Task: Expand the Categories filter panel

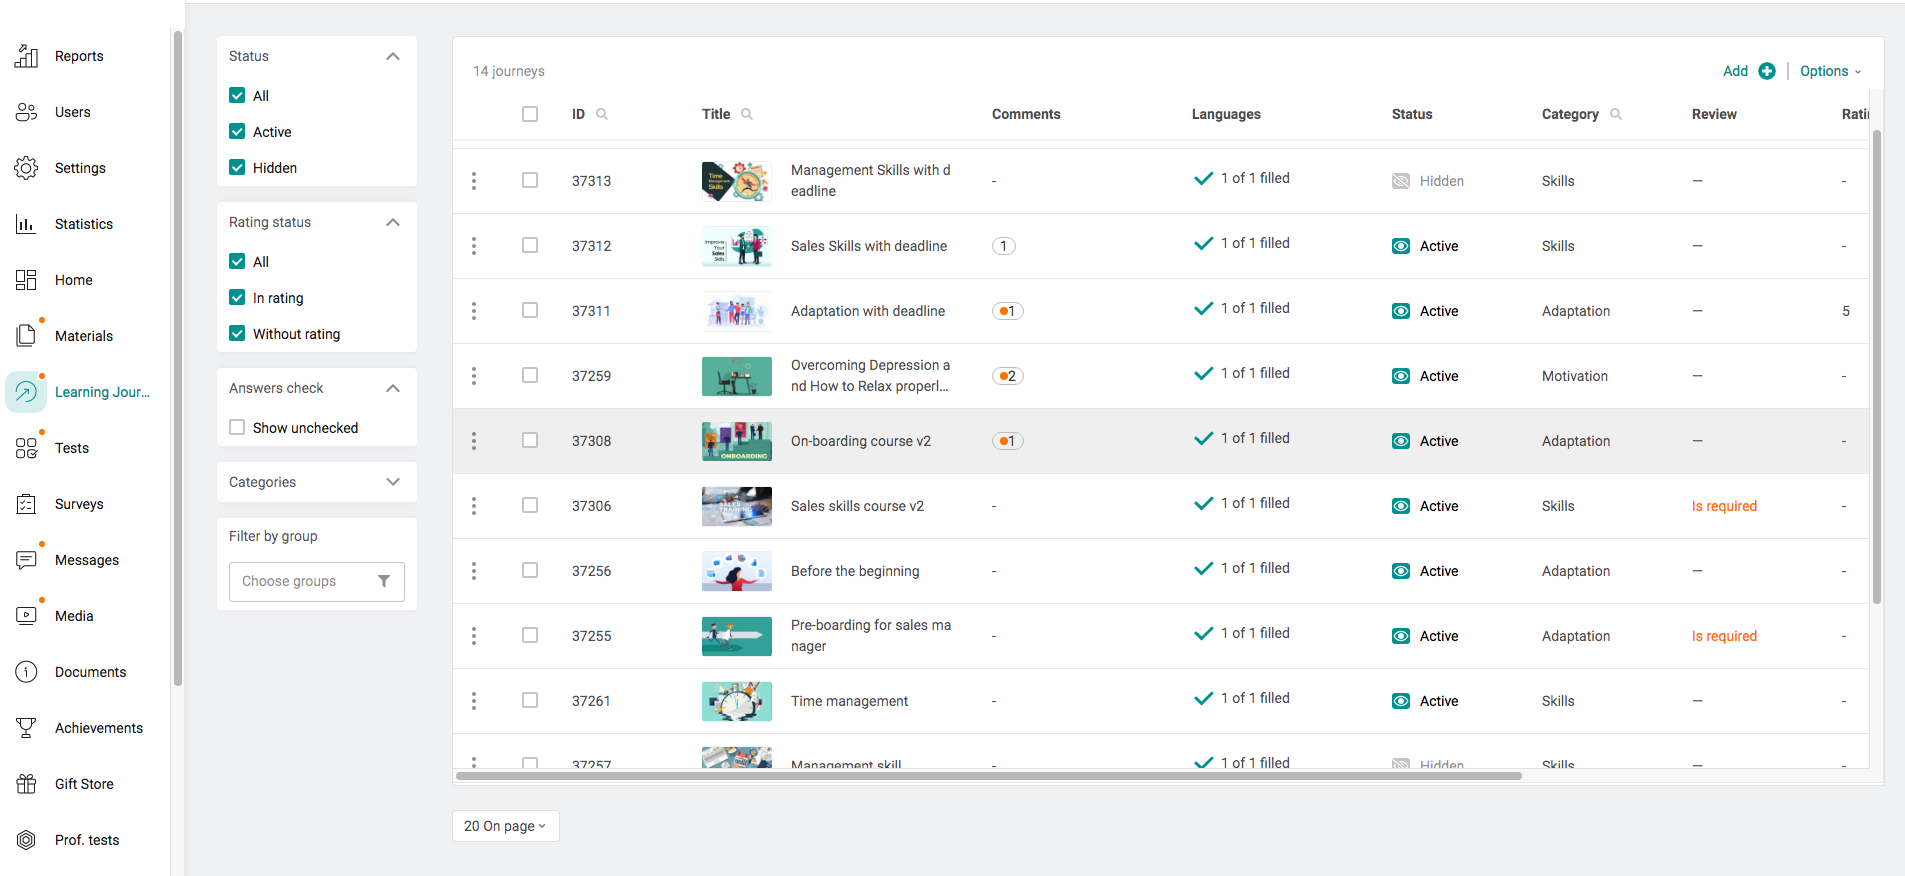Action: click(393, 482)
